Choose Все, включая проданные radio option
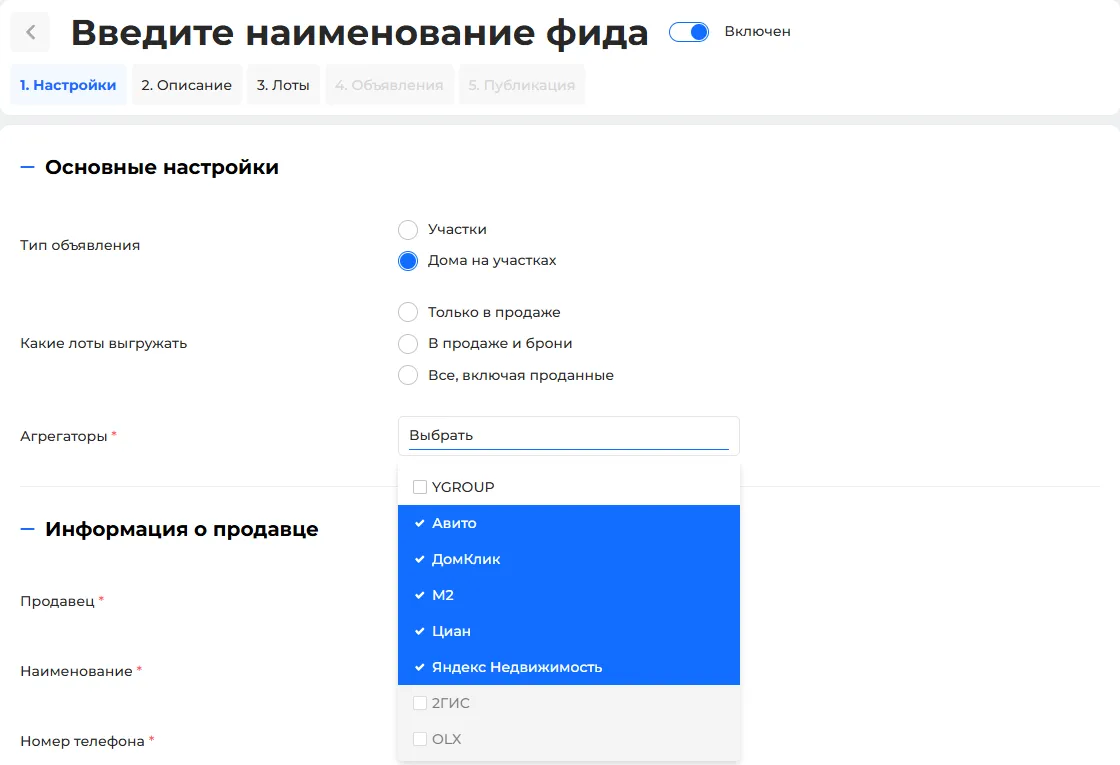 (408, 375)
